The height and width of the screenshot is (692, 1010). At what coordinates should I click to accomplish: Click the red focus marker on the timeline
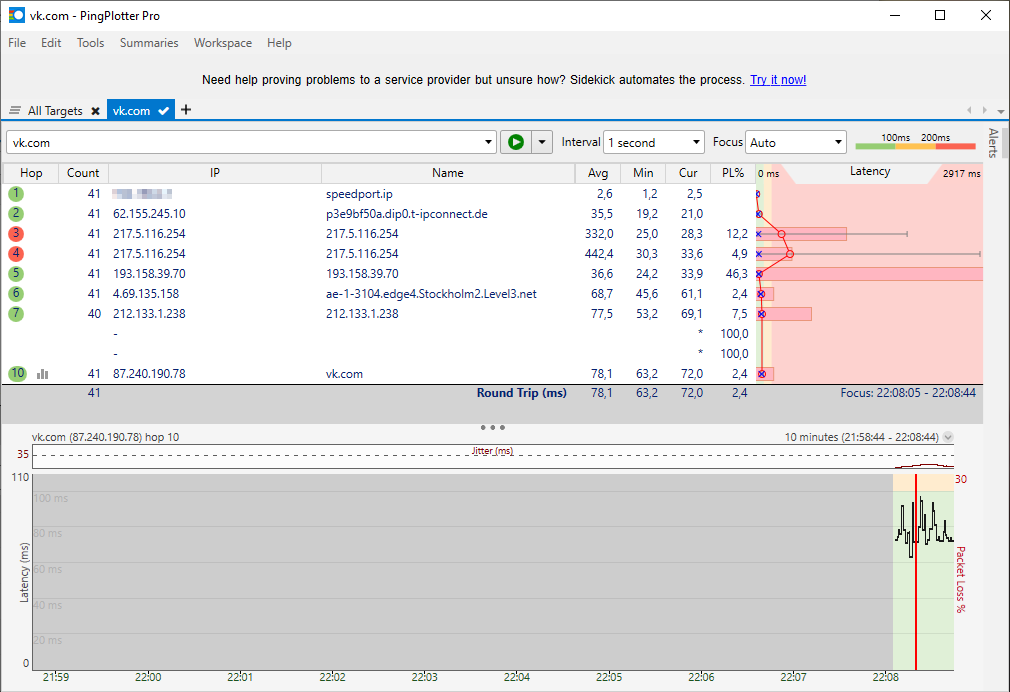point(915,572)
